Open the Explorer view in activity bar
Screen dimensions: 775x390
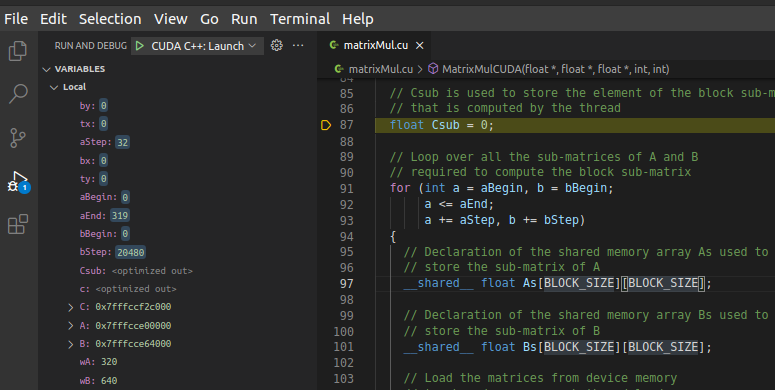tap(18, 51)
